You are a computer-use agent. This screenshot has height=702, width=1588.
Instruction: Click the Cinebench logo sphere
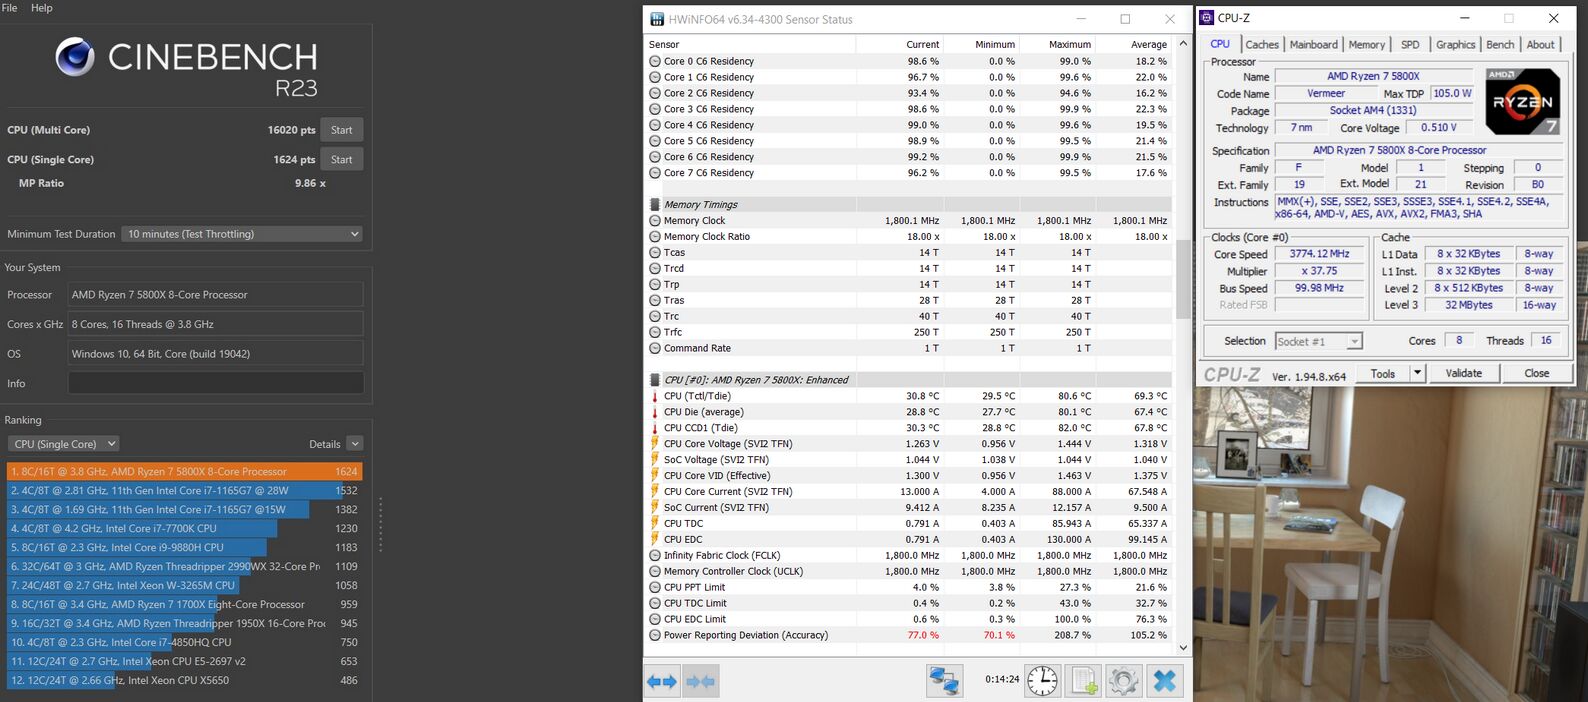point(75,57)
